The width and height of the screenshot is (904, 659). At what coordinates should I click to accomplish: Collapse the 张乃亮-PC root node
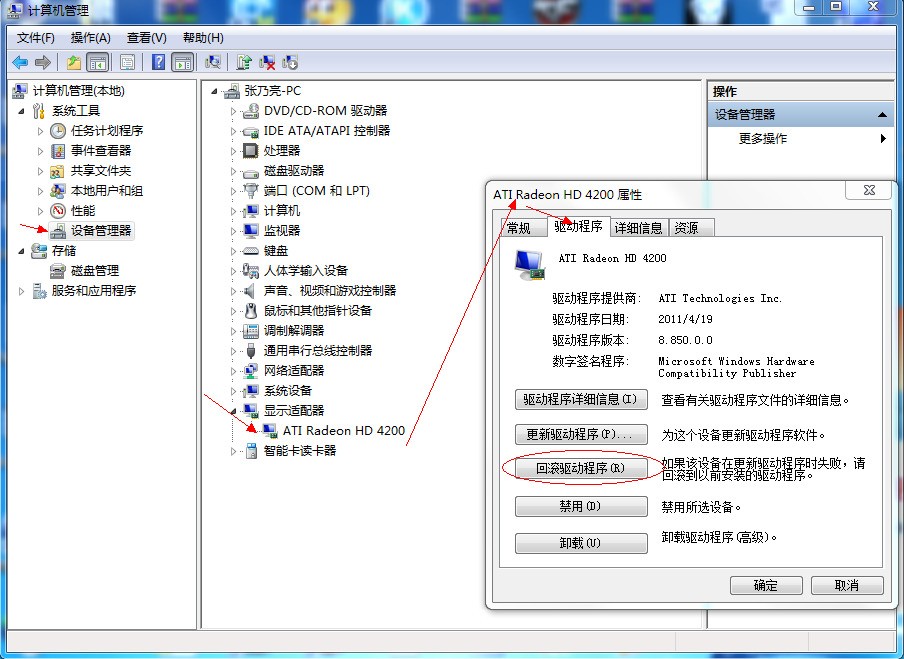(214, 91)
